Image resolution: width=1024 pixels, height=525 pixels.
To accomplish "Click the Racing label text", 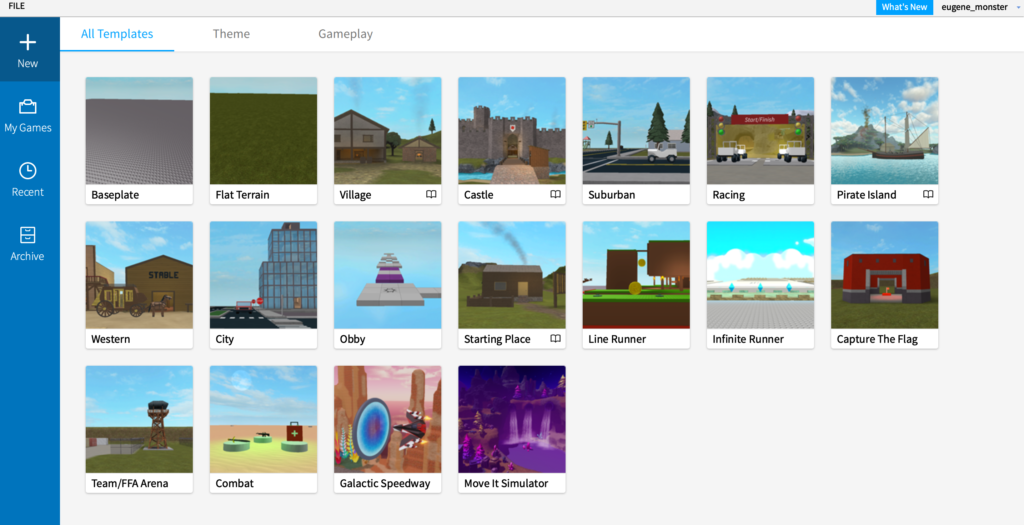I will click(728, 195).
